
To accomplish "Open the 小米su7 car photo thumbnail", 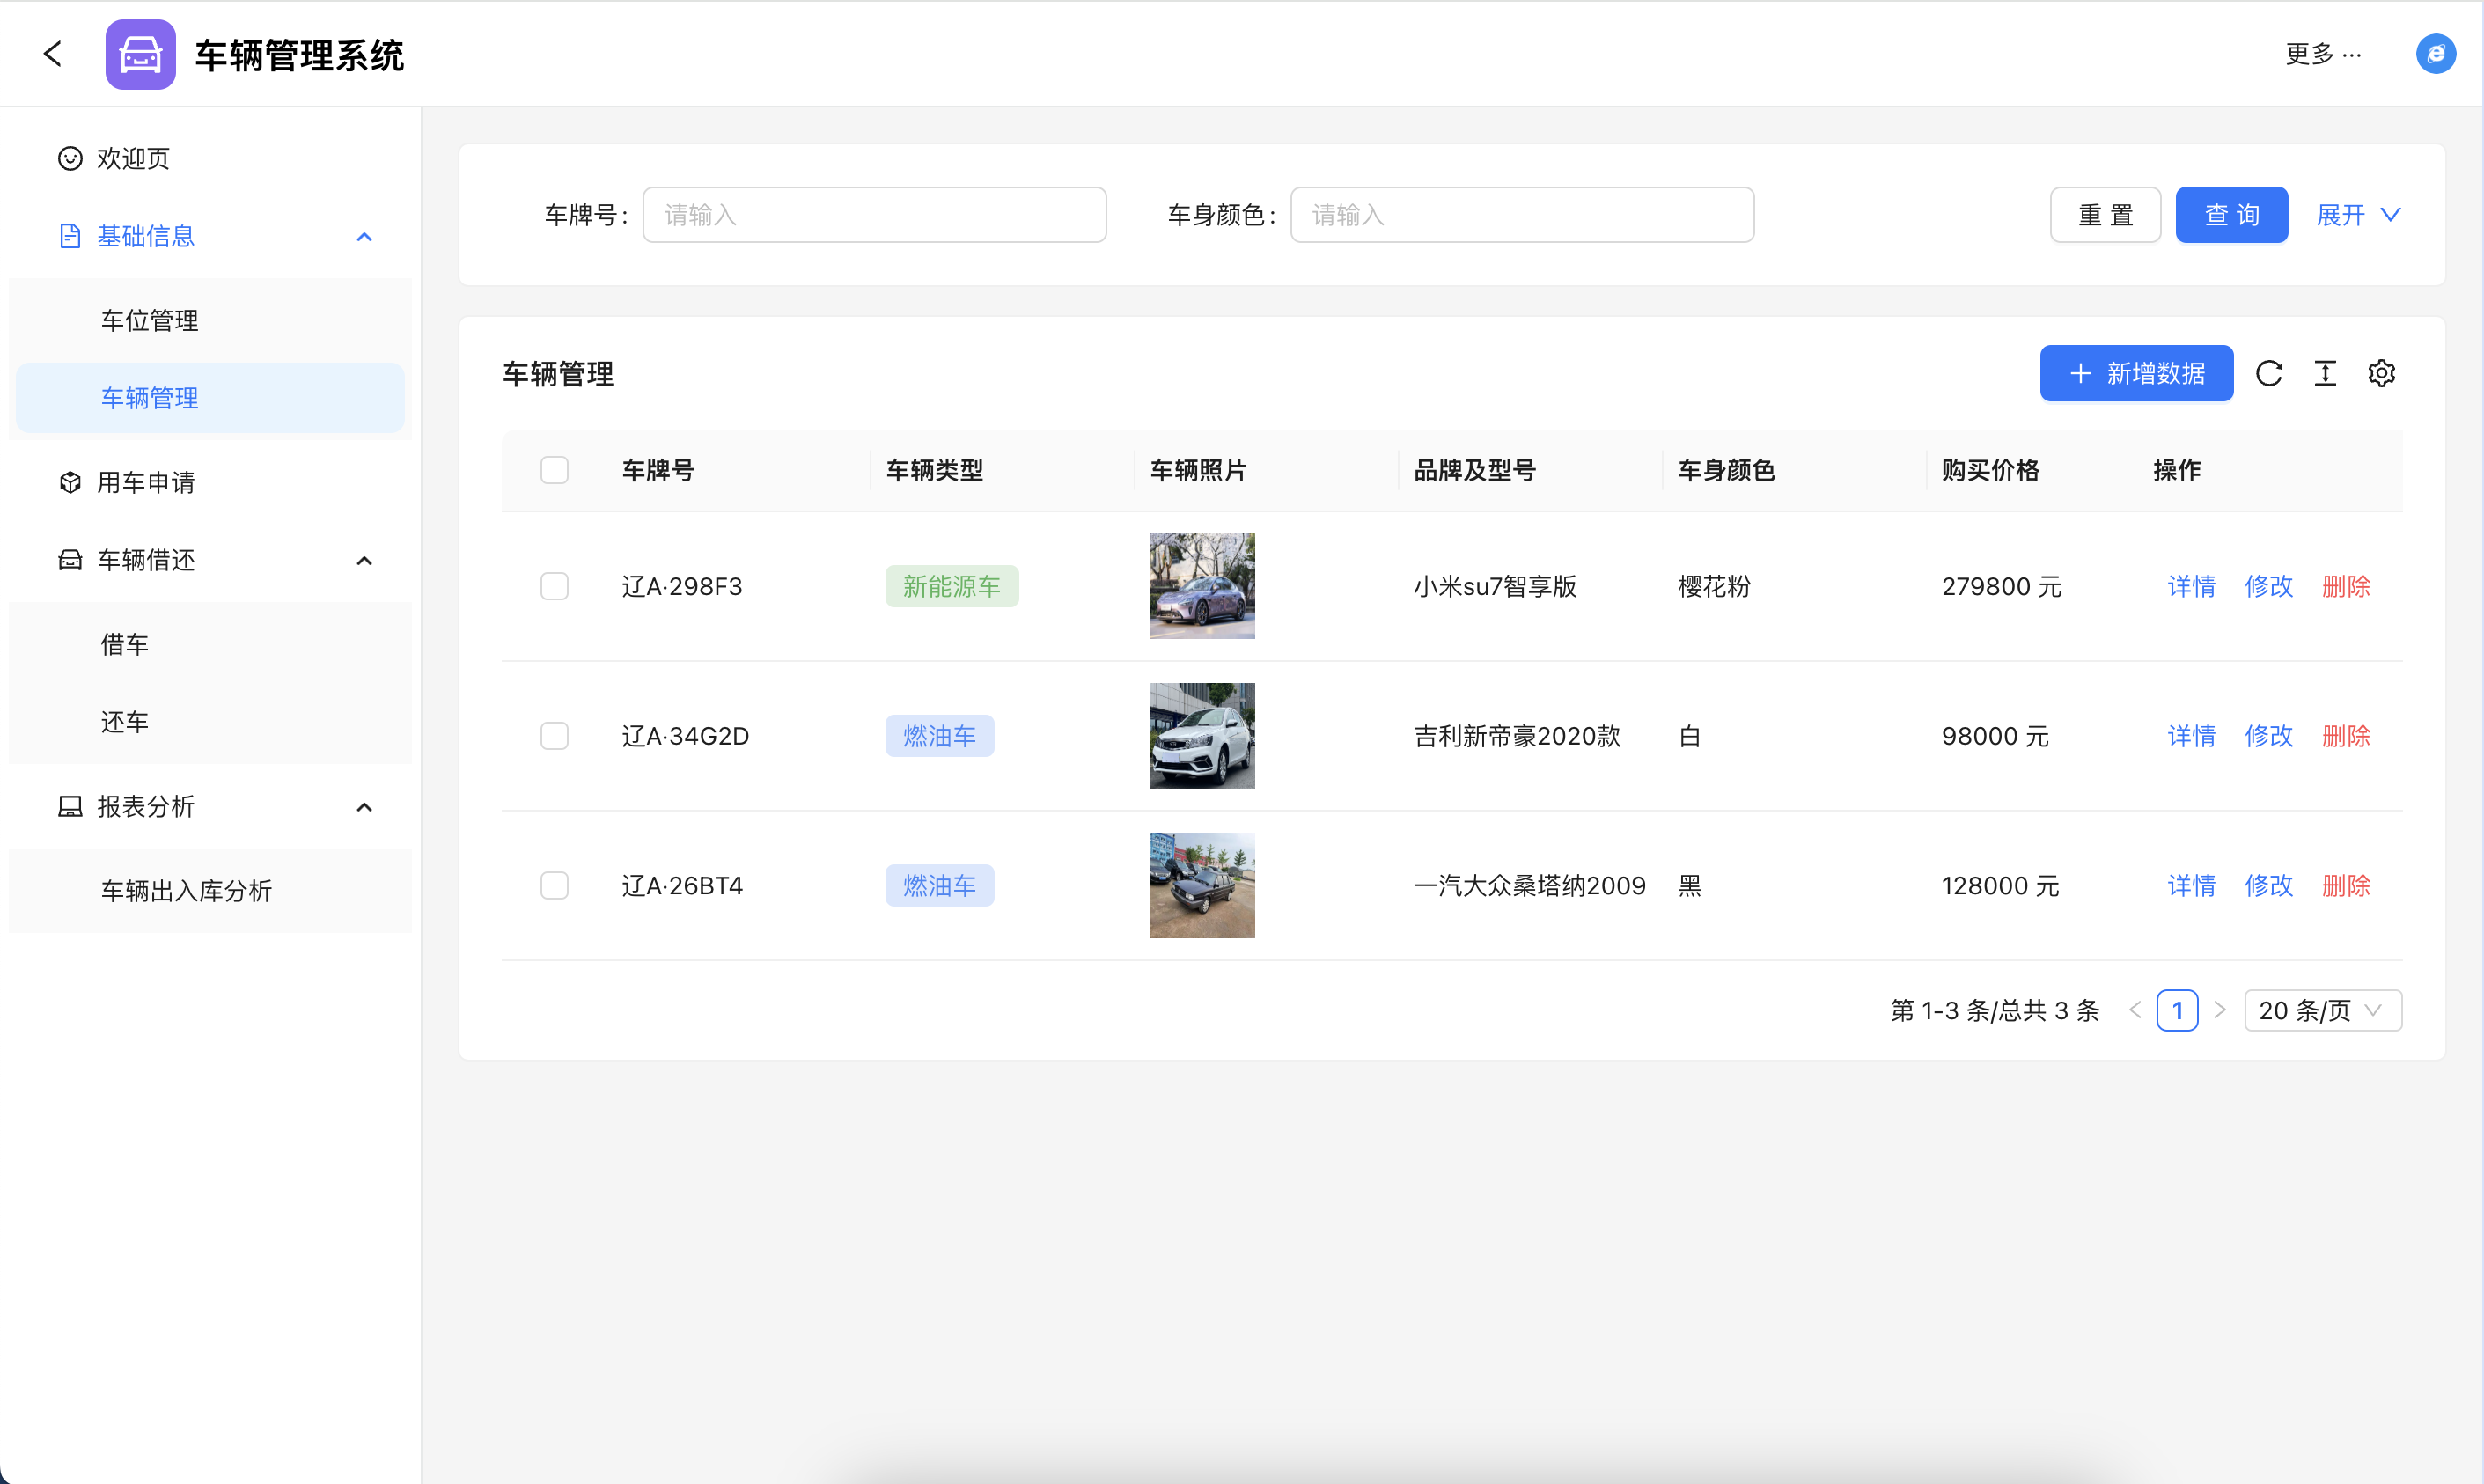I will pyautogui.click(x=1201, y=586).
